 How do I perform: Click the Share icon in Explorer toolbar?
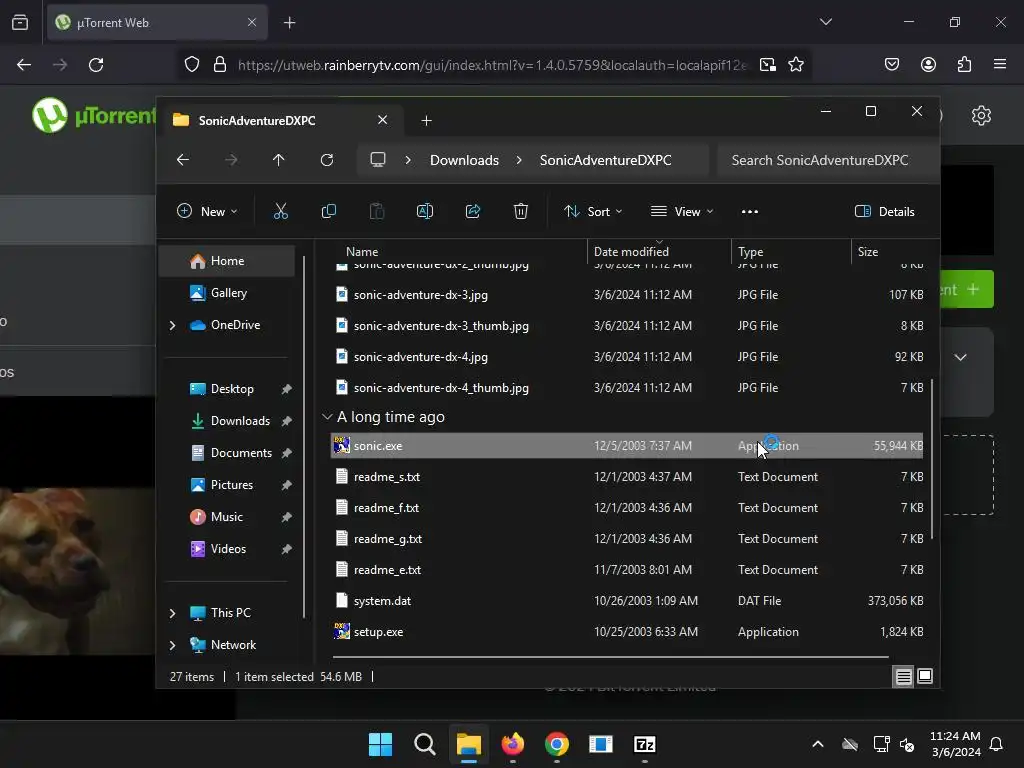pyautogui.click(x=473, y=211)
